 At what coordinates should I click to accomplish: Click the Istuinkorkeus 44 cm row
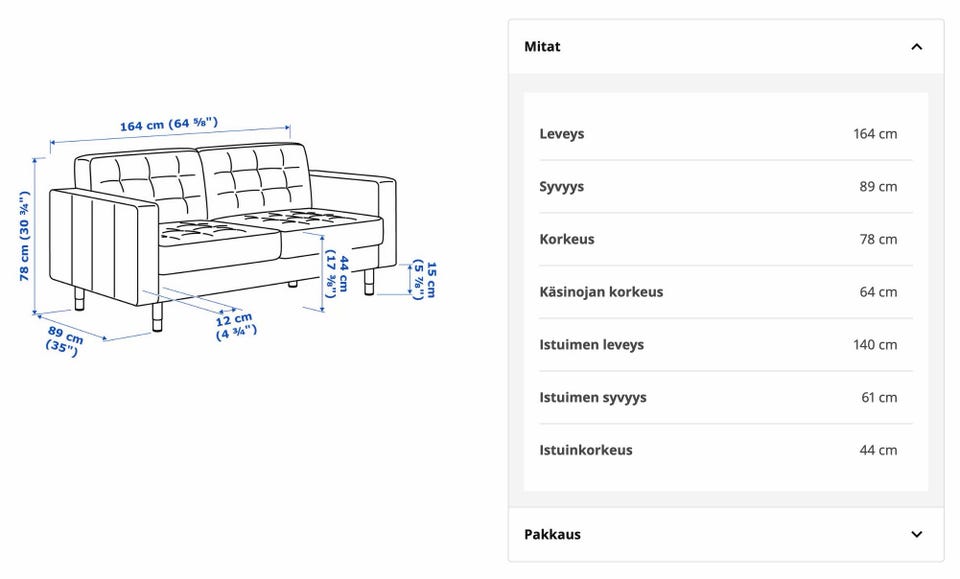(x=726, y=450)
